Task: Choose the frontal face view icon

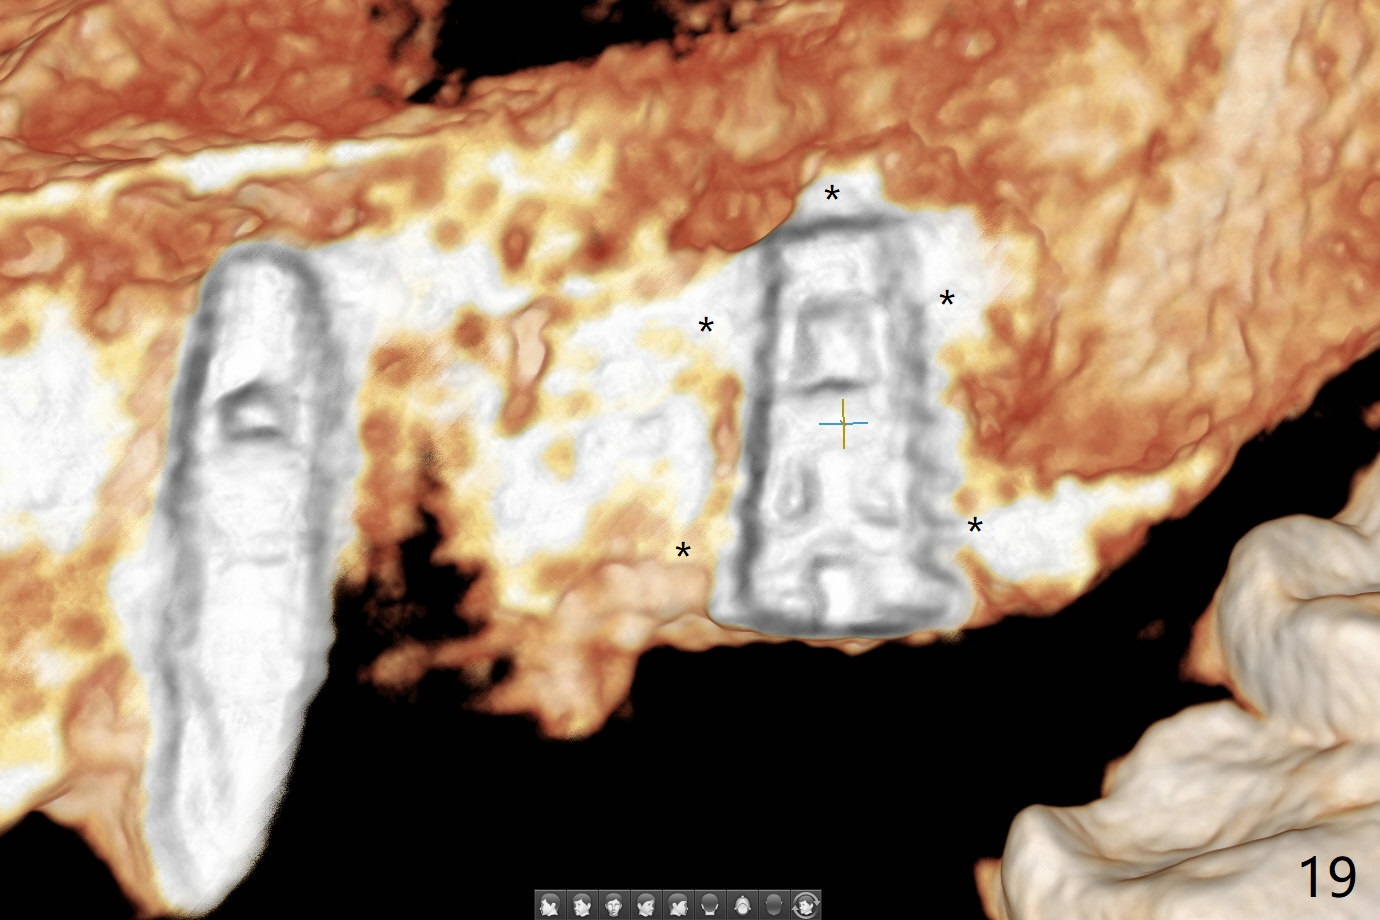Action: [x=613, y=905]
